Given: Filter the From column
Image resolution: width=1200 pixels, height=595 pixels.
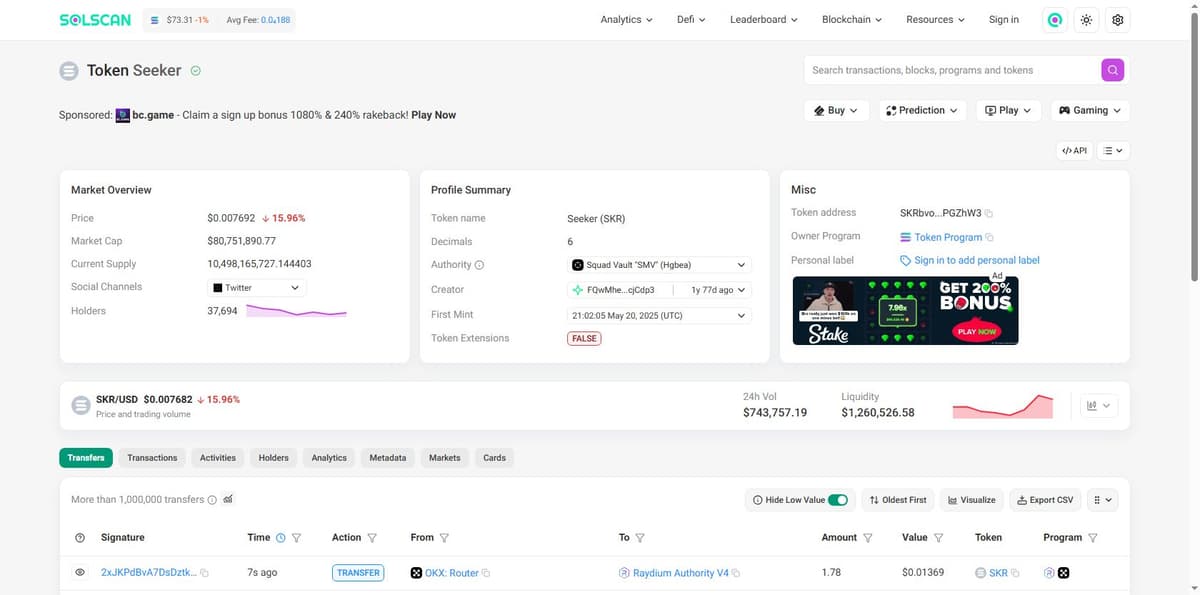Looking at the screenshot, I should (444, 538).
